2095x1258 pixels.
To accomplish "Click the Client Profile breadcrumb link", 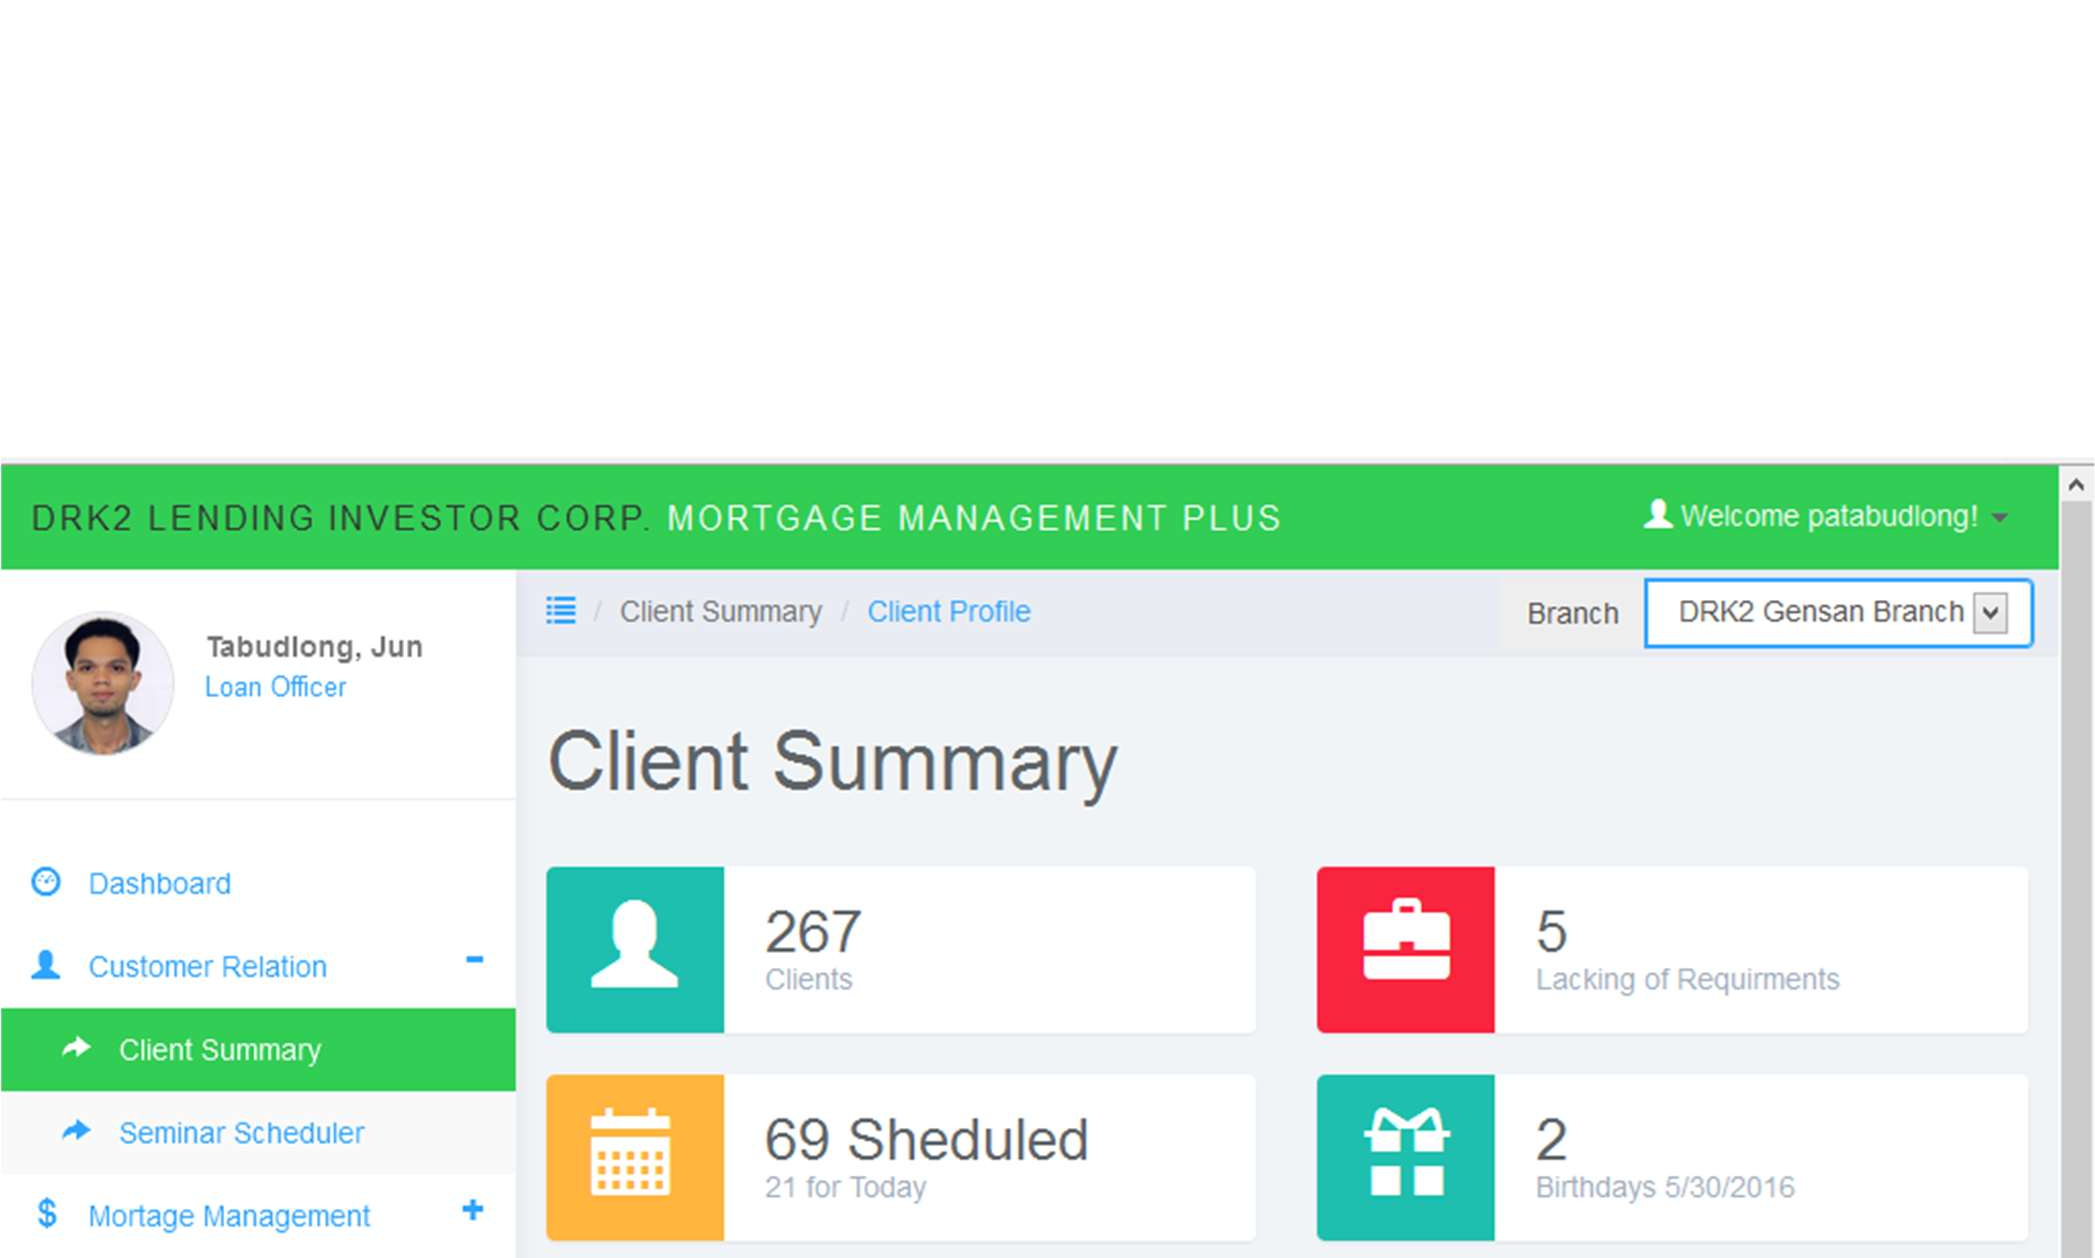I will pyautogui.click(x=948, y=611).
